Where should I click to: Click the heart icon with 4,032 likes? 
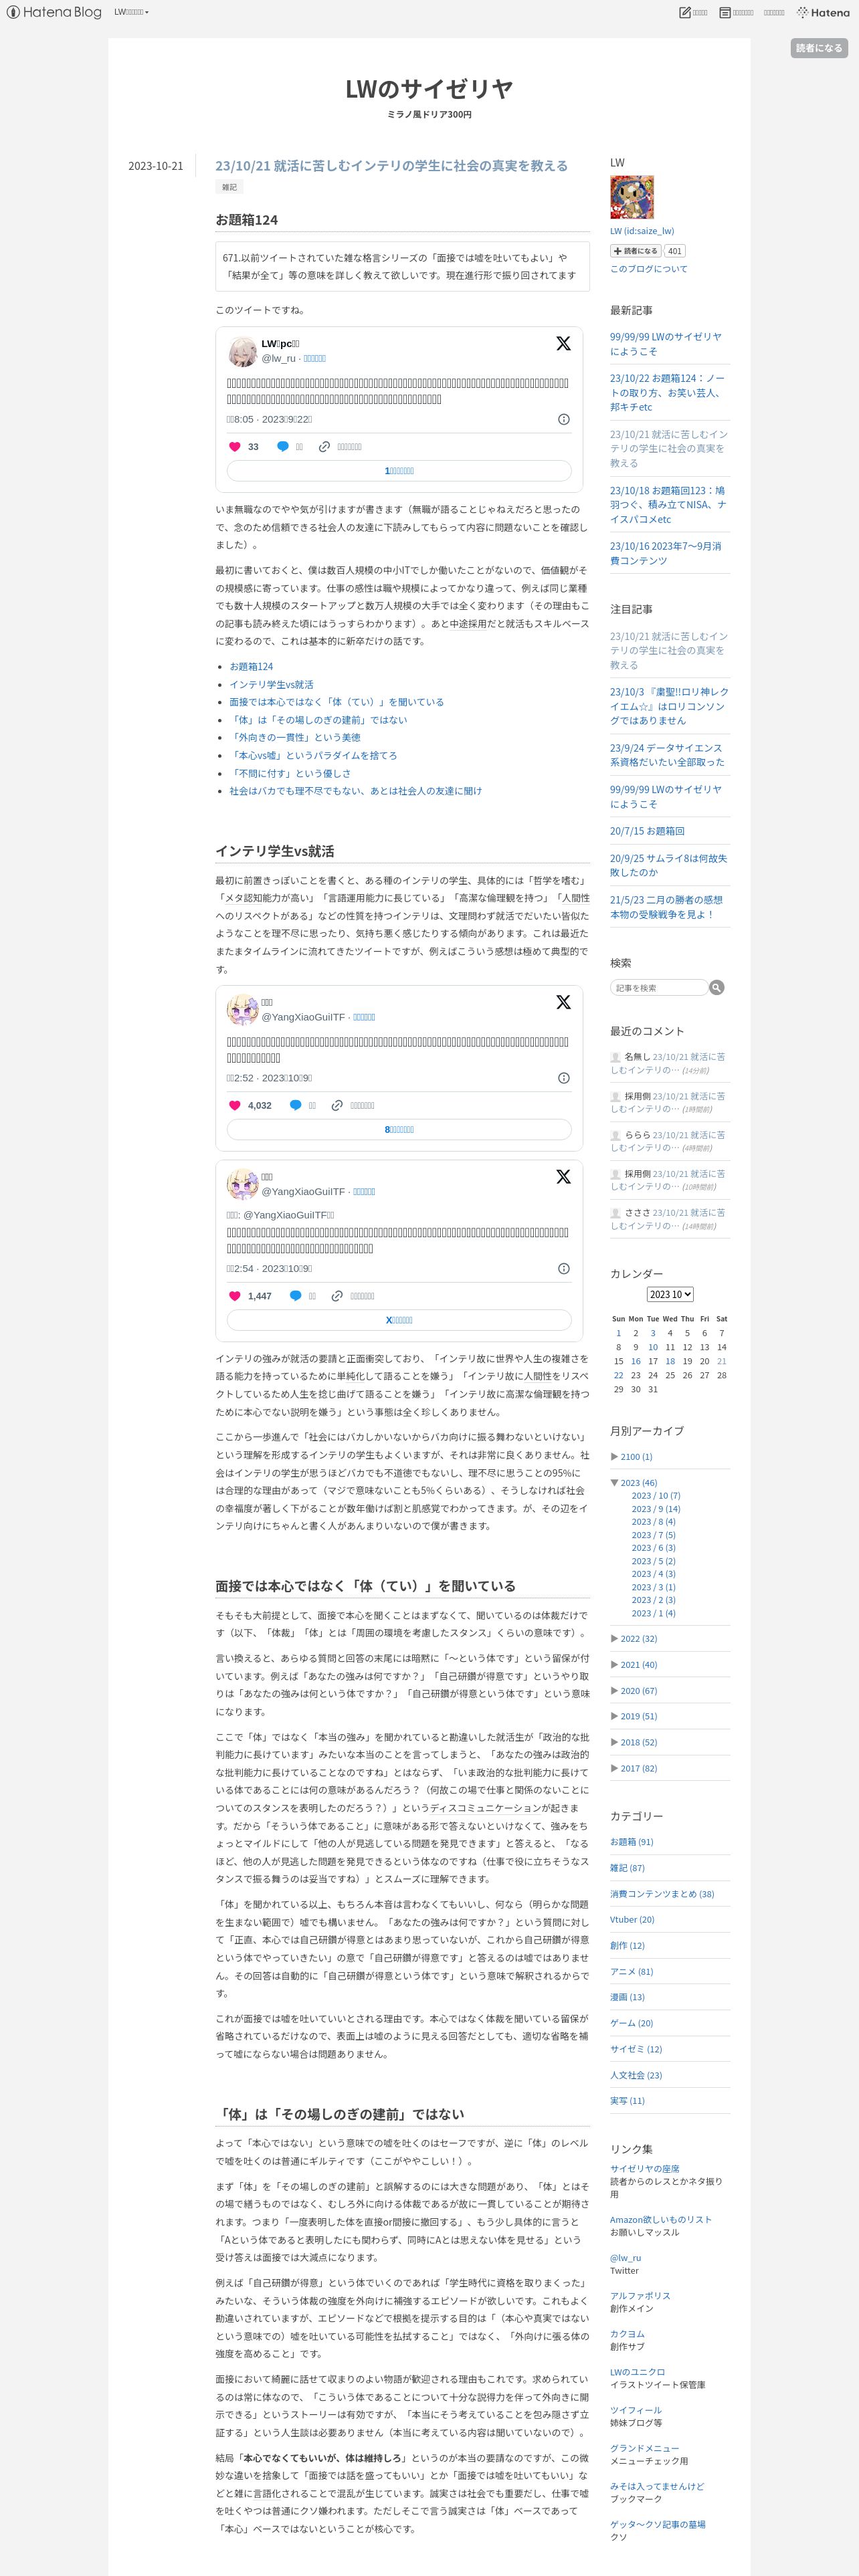point(235,1105)
